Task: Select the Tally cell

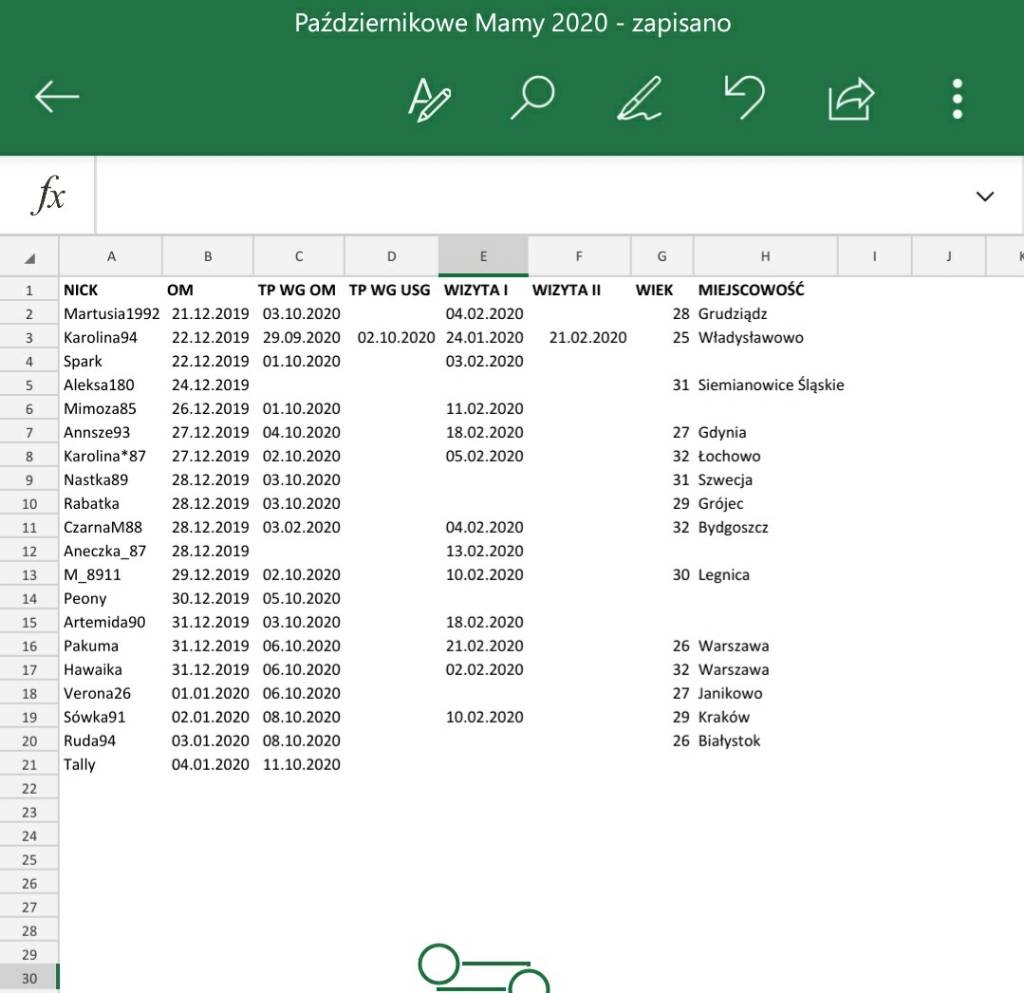Action: point(111,764)
